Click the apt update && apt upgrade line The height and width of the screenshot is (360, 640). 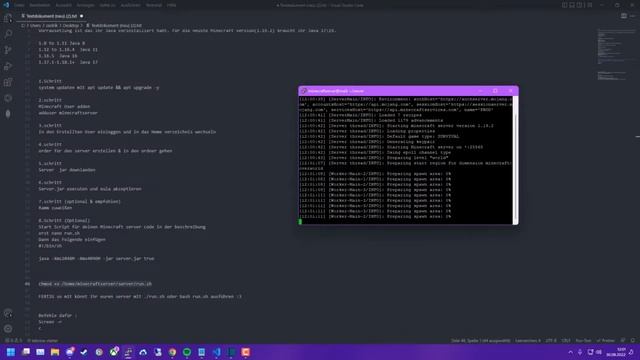pyautogui.click(x=99, y=87)
